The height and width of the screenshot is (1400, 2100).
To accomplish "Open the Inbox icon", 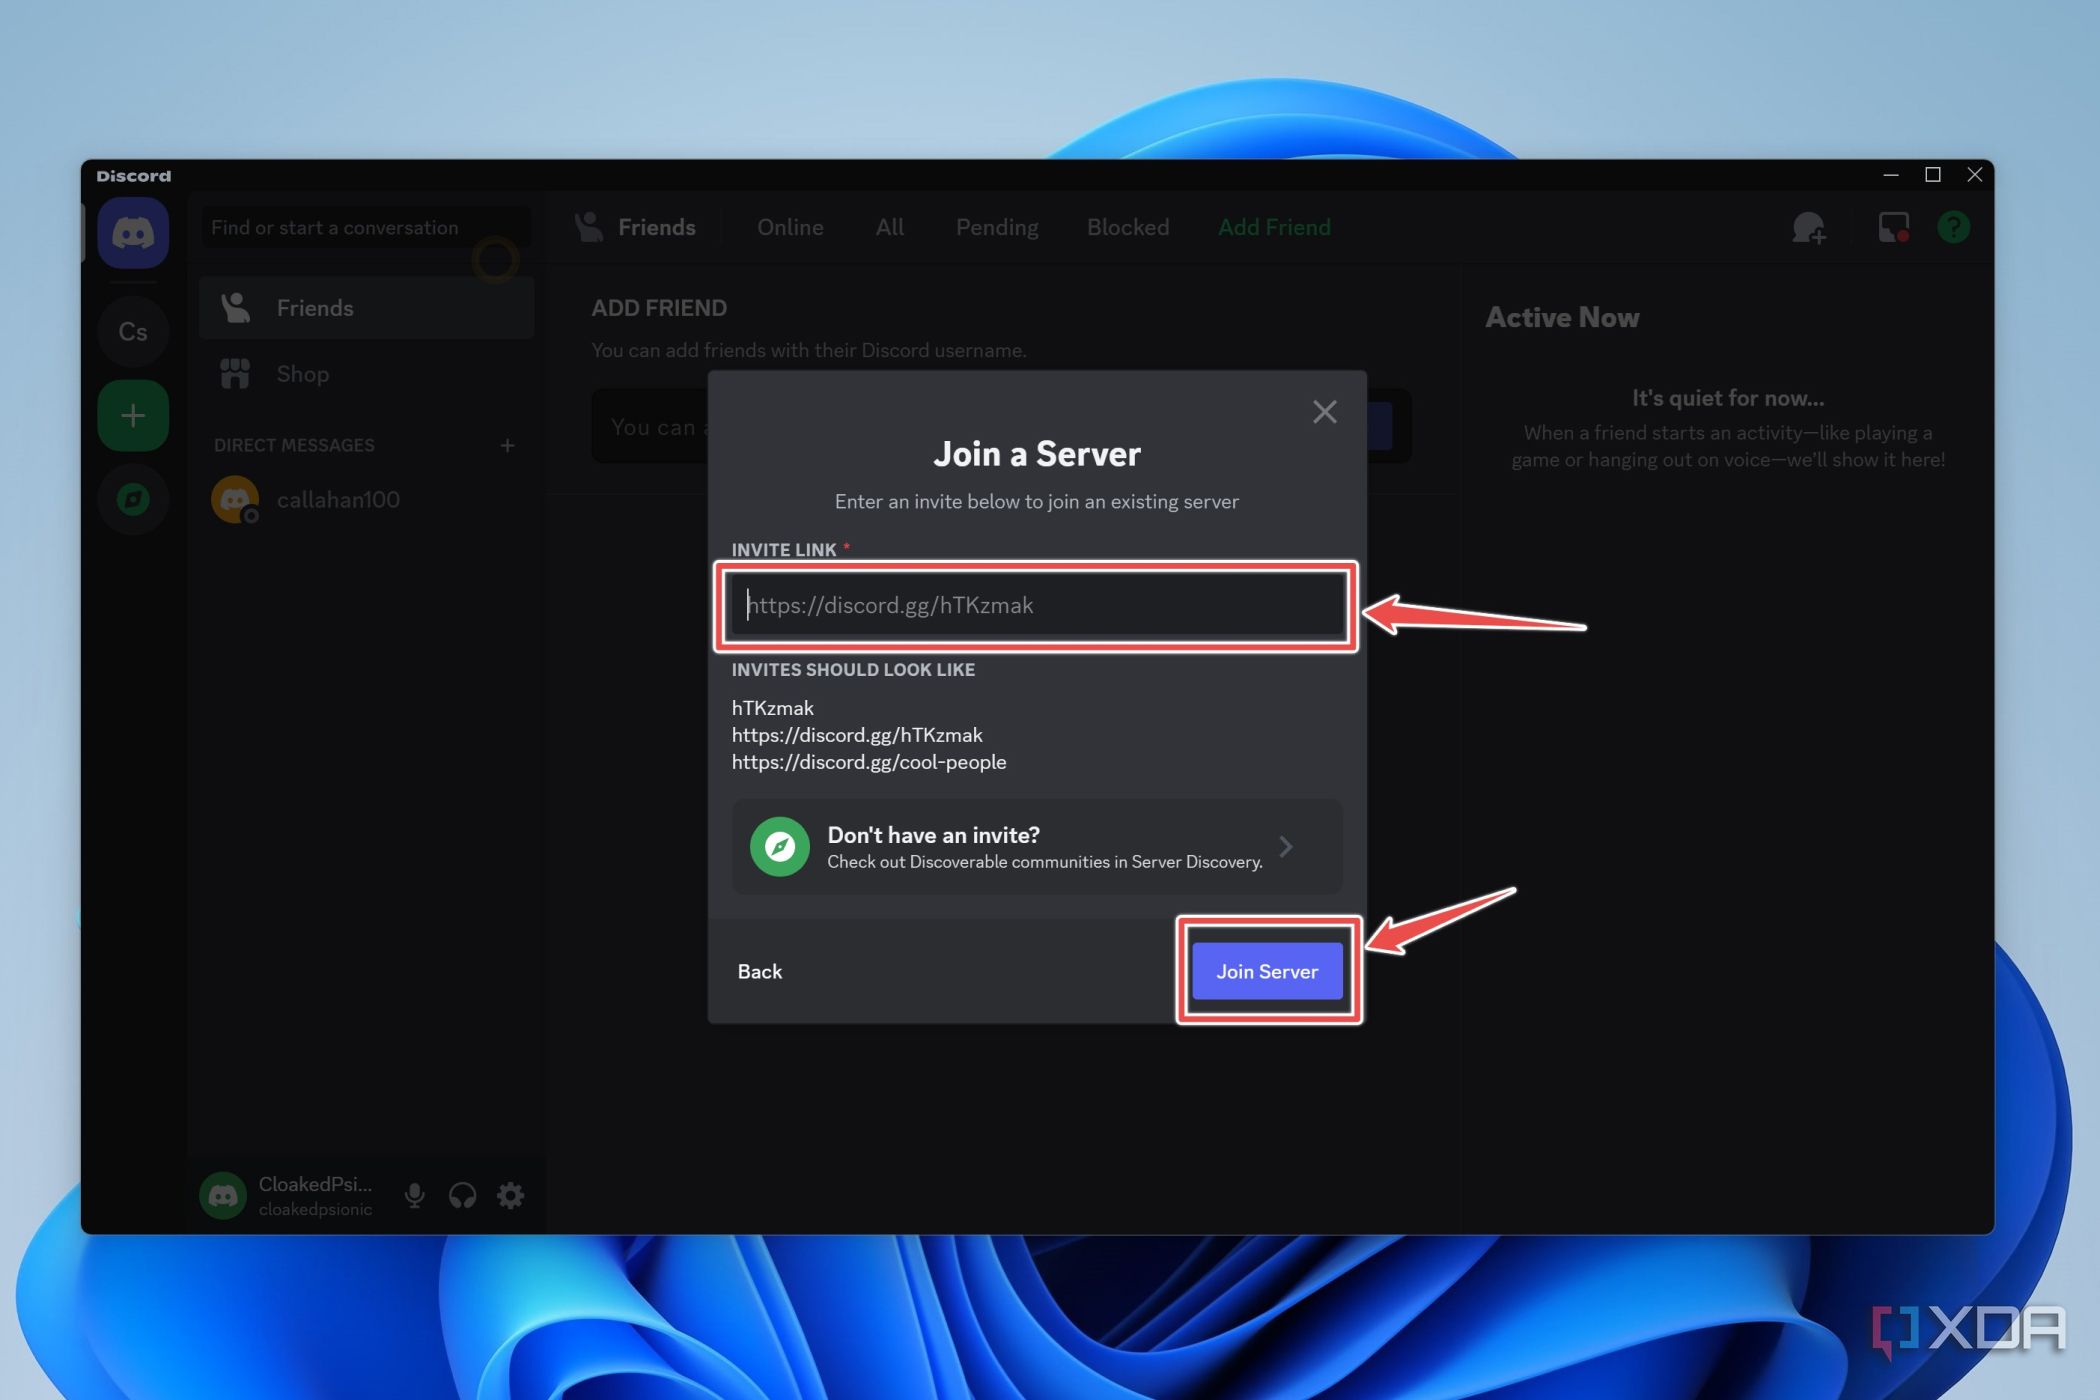I will click(1891, 228).
